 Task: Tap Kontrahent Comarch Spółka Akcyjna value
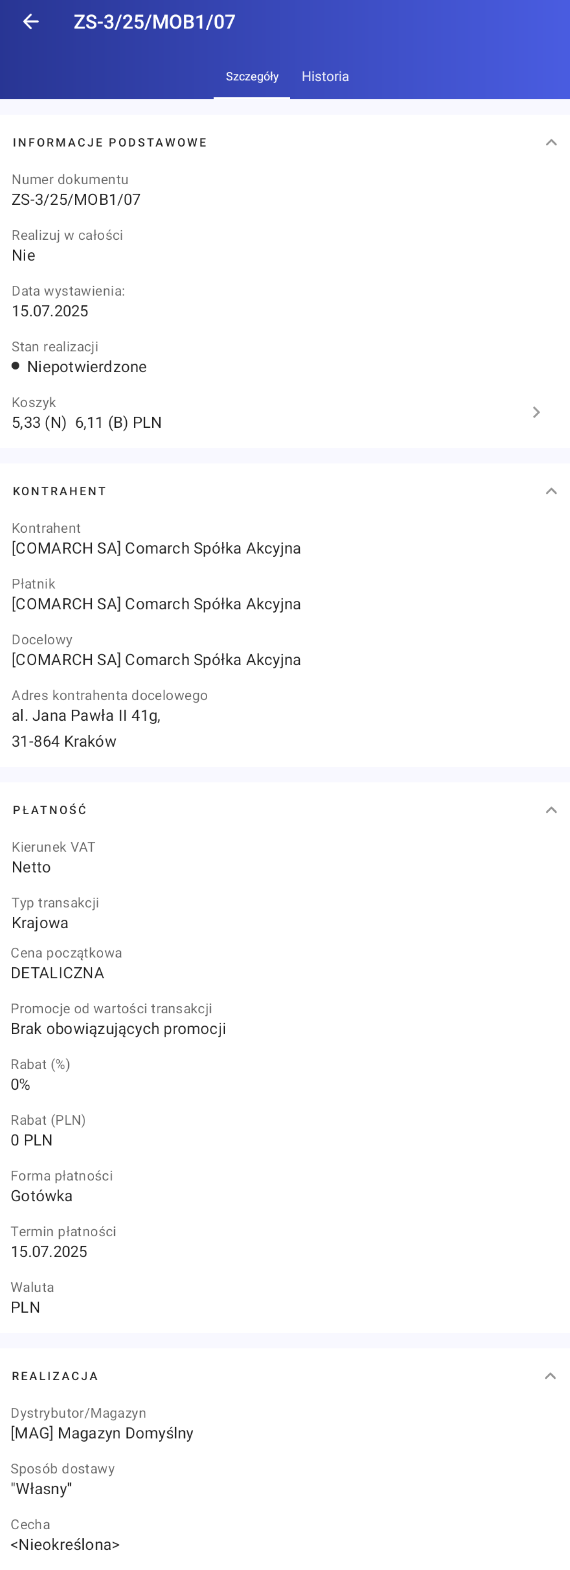(x=156, y=548)
